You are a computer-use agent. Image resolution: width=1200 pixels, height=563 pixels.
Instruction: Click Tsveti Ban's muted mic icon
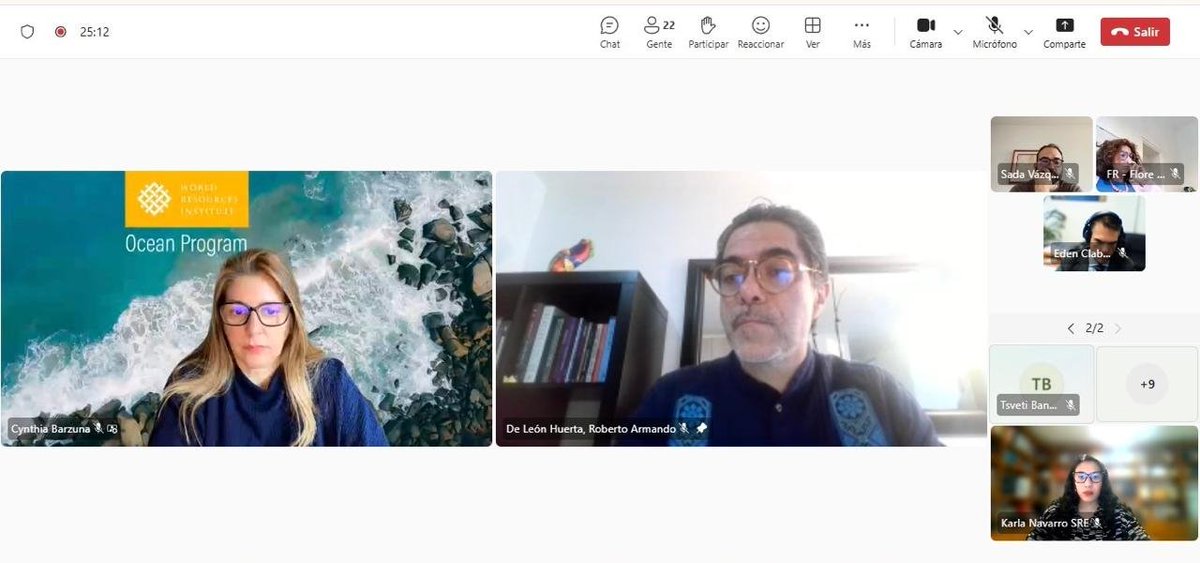point(1071,405)
